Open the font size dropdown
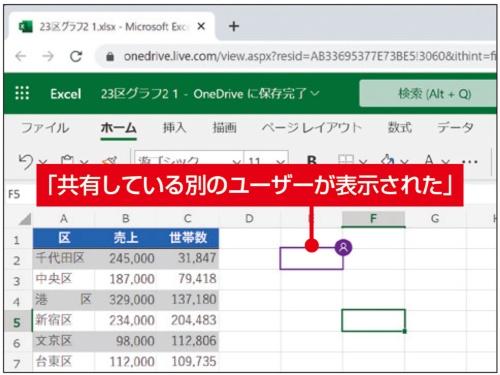The image size is (500, 375). [x=280, y=162]
